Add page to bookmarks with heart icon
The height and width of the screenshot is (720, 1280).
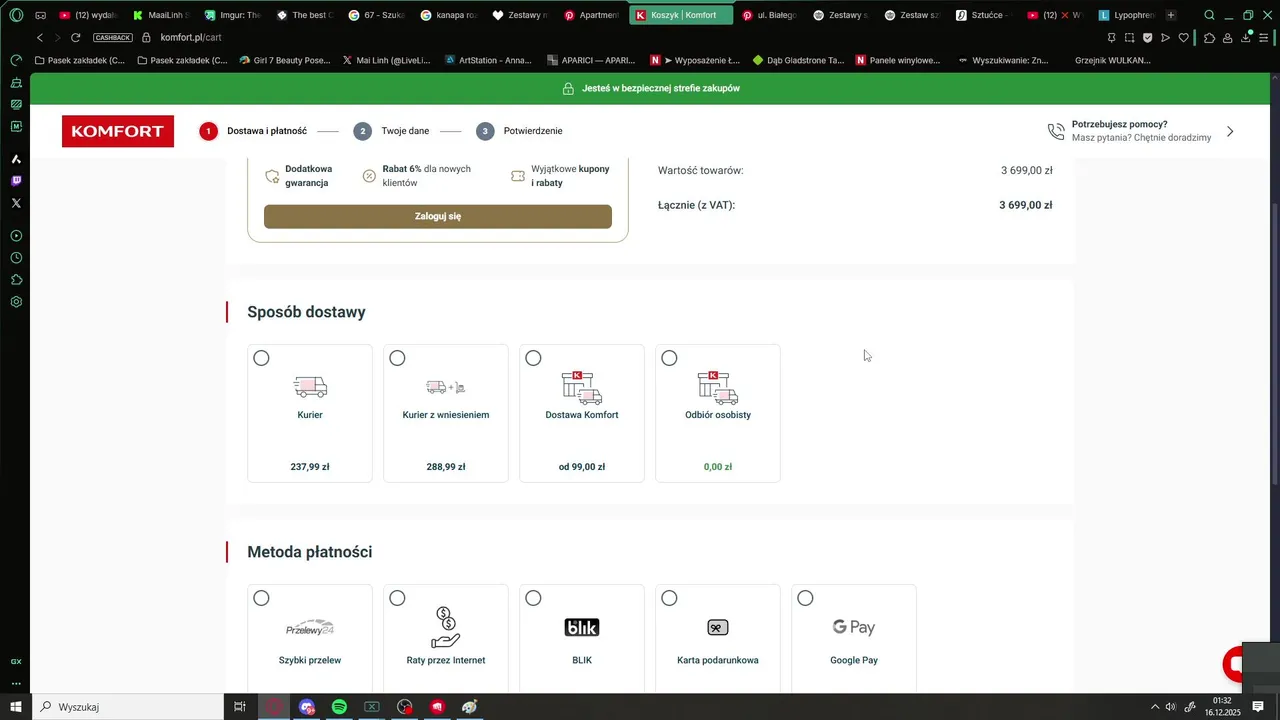point(1183,37)
